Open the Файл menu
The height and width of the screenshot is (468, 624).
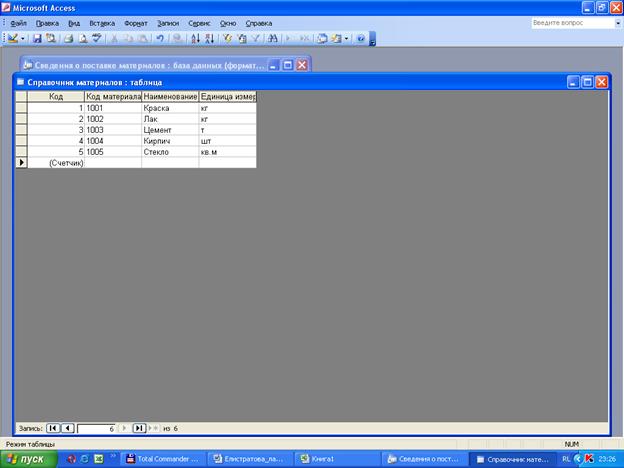coord(18,23)
